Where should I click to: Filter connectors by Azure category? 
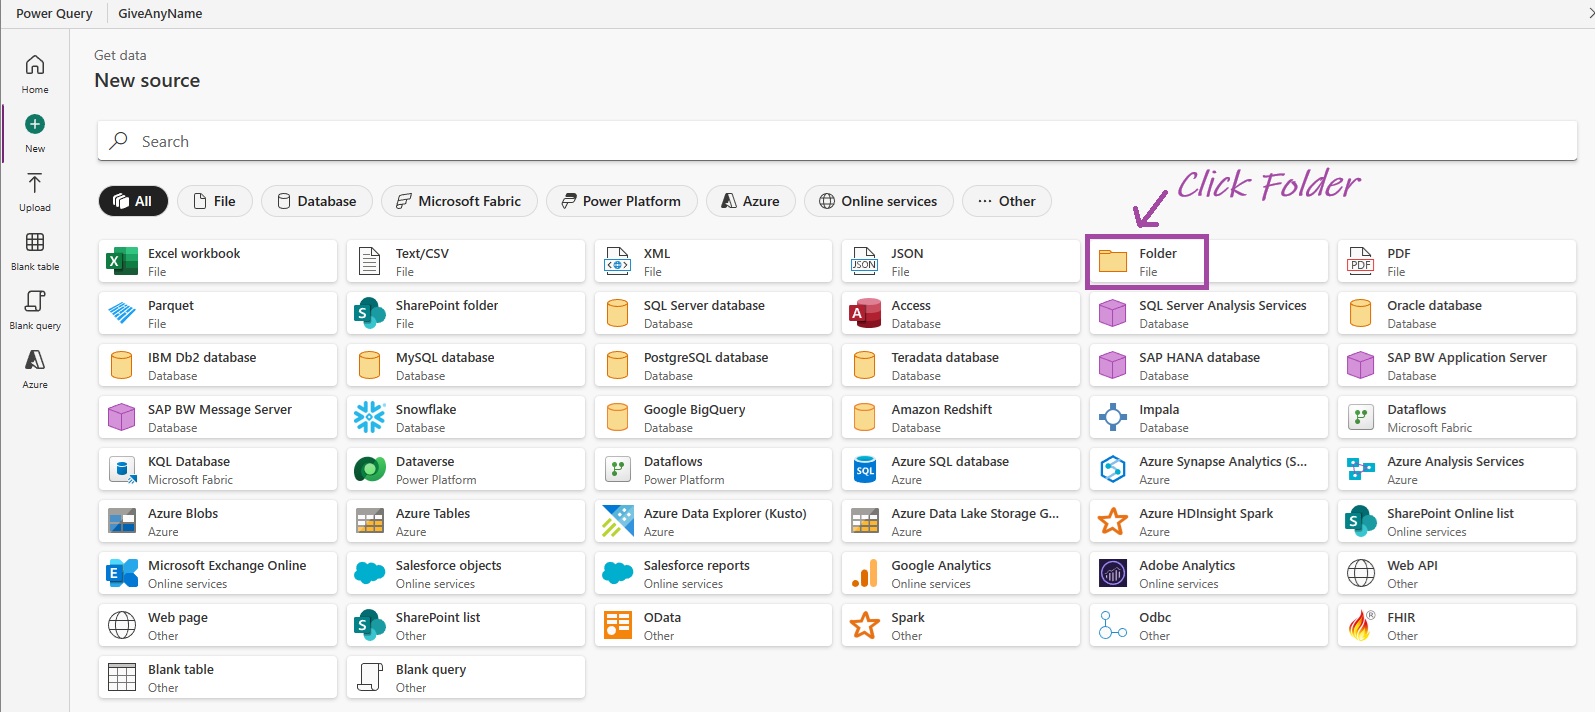[x=751, y=201]
